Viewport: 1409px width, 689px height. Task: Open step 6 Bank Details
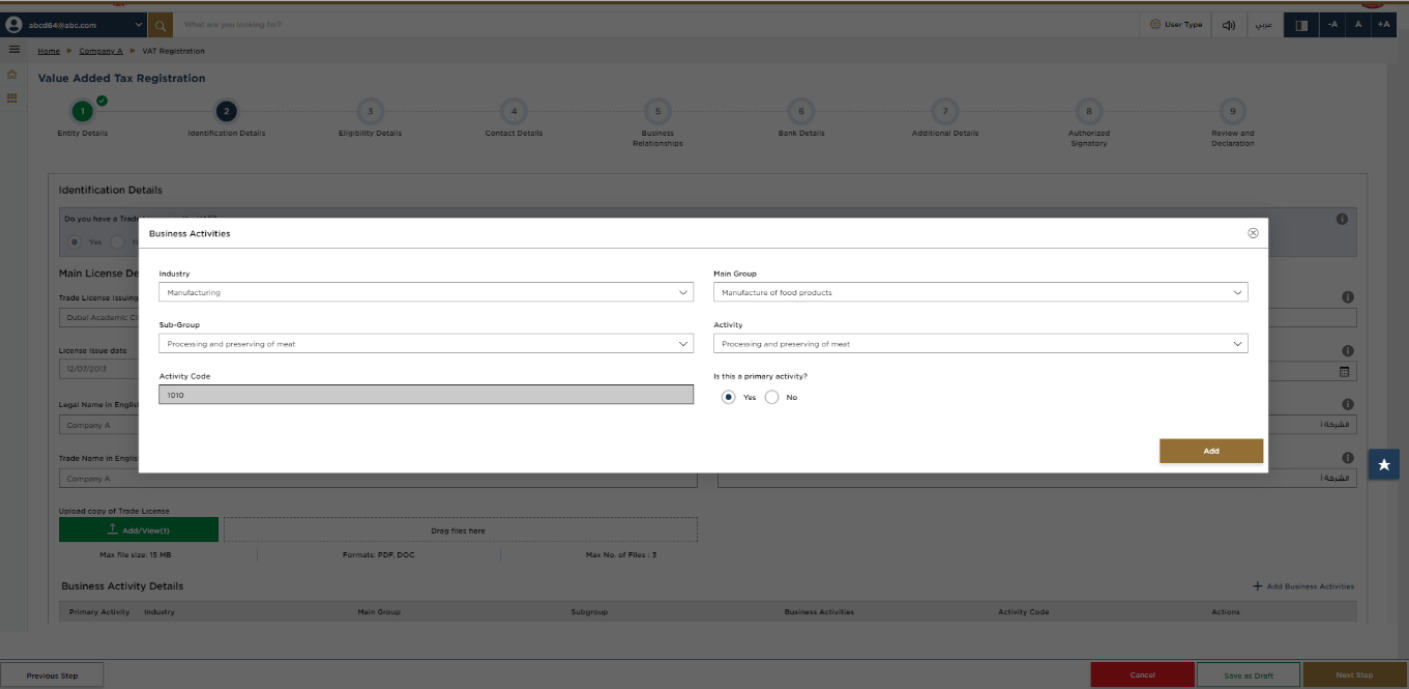coord(801,111)
